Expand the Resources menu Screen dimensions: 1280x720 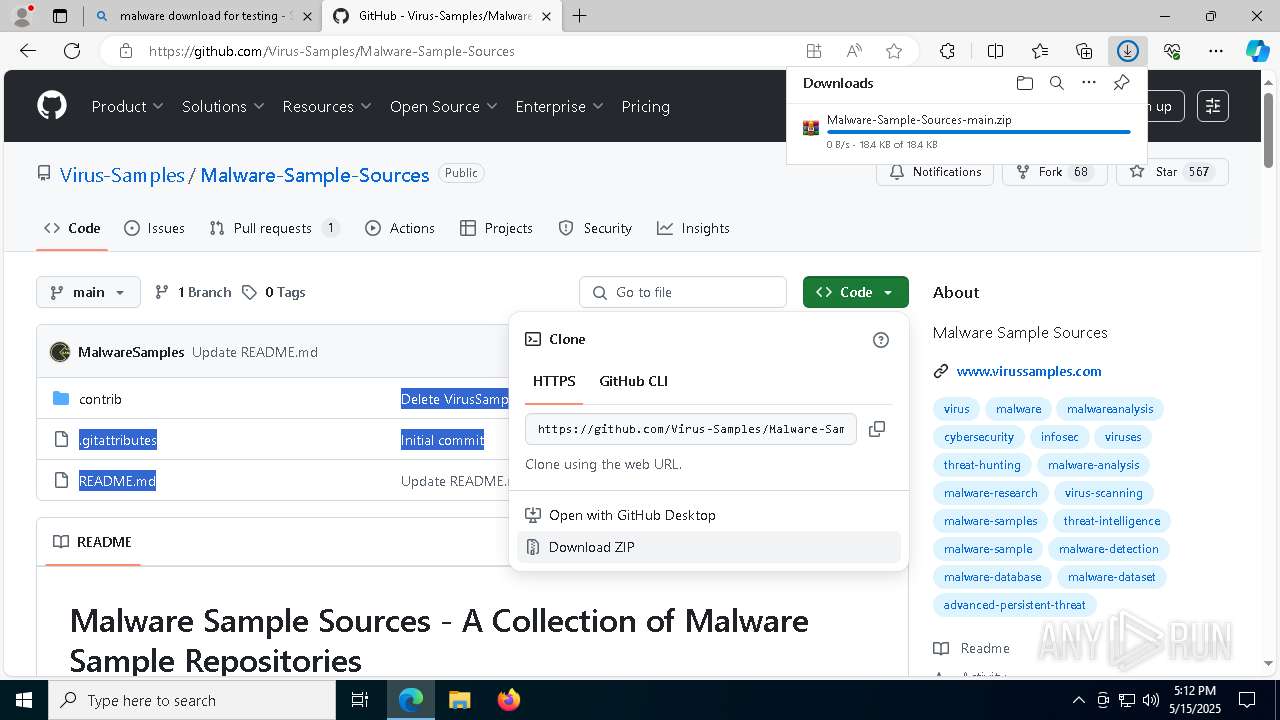coord(327,106)
